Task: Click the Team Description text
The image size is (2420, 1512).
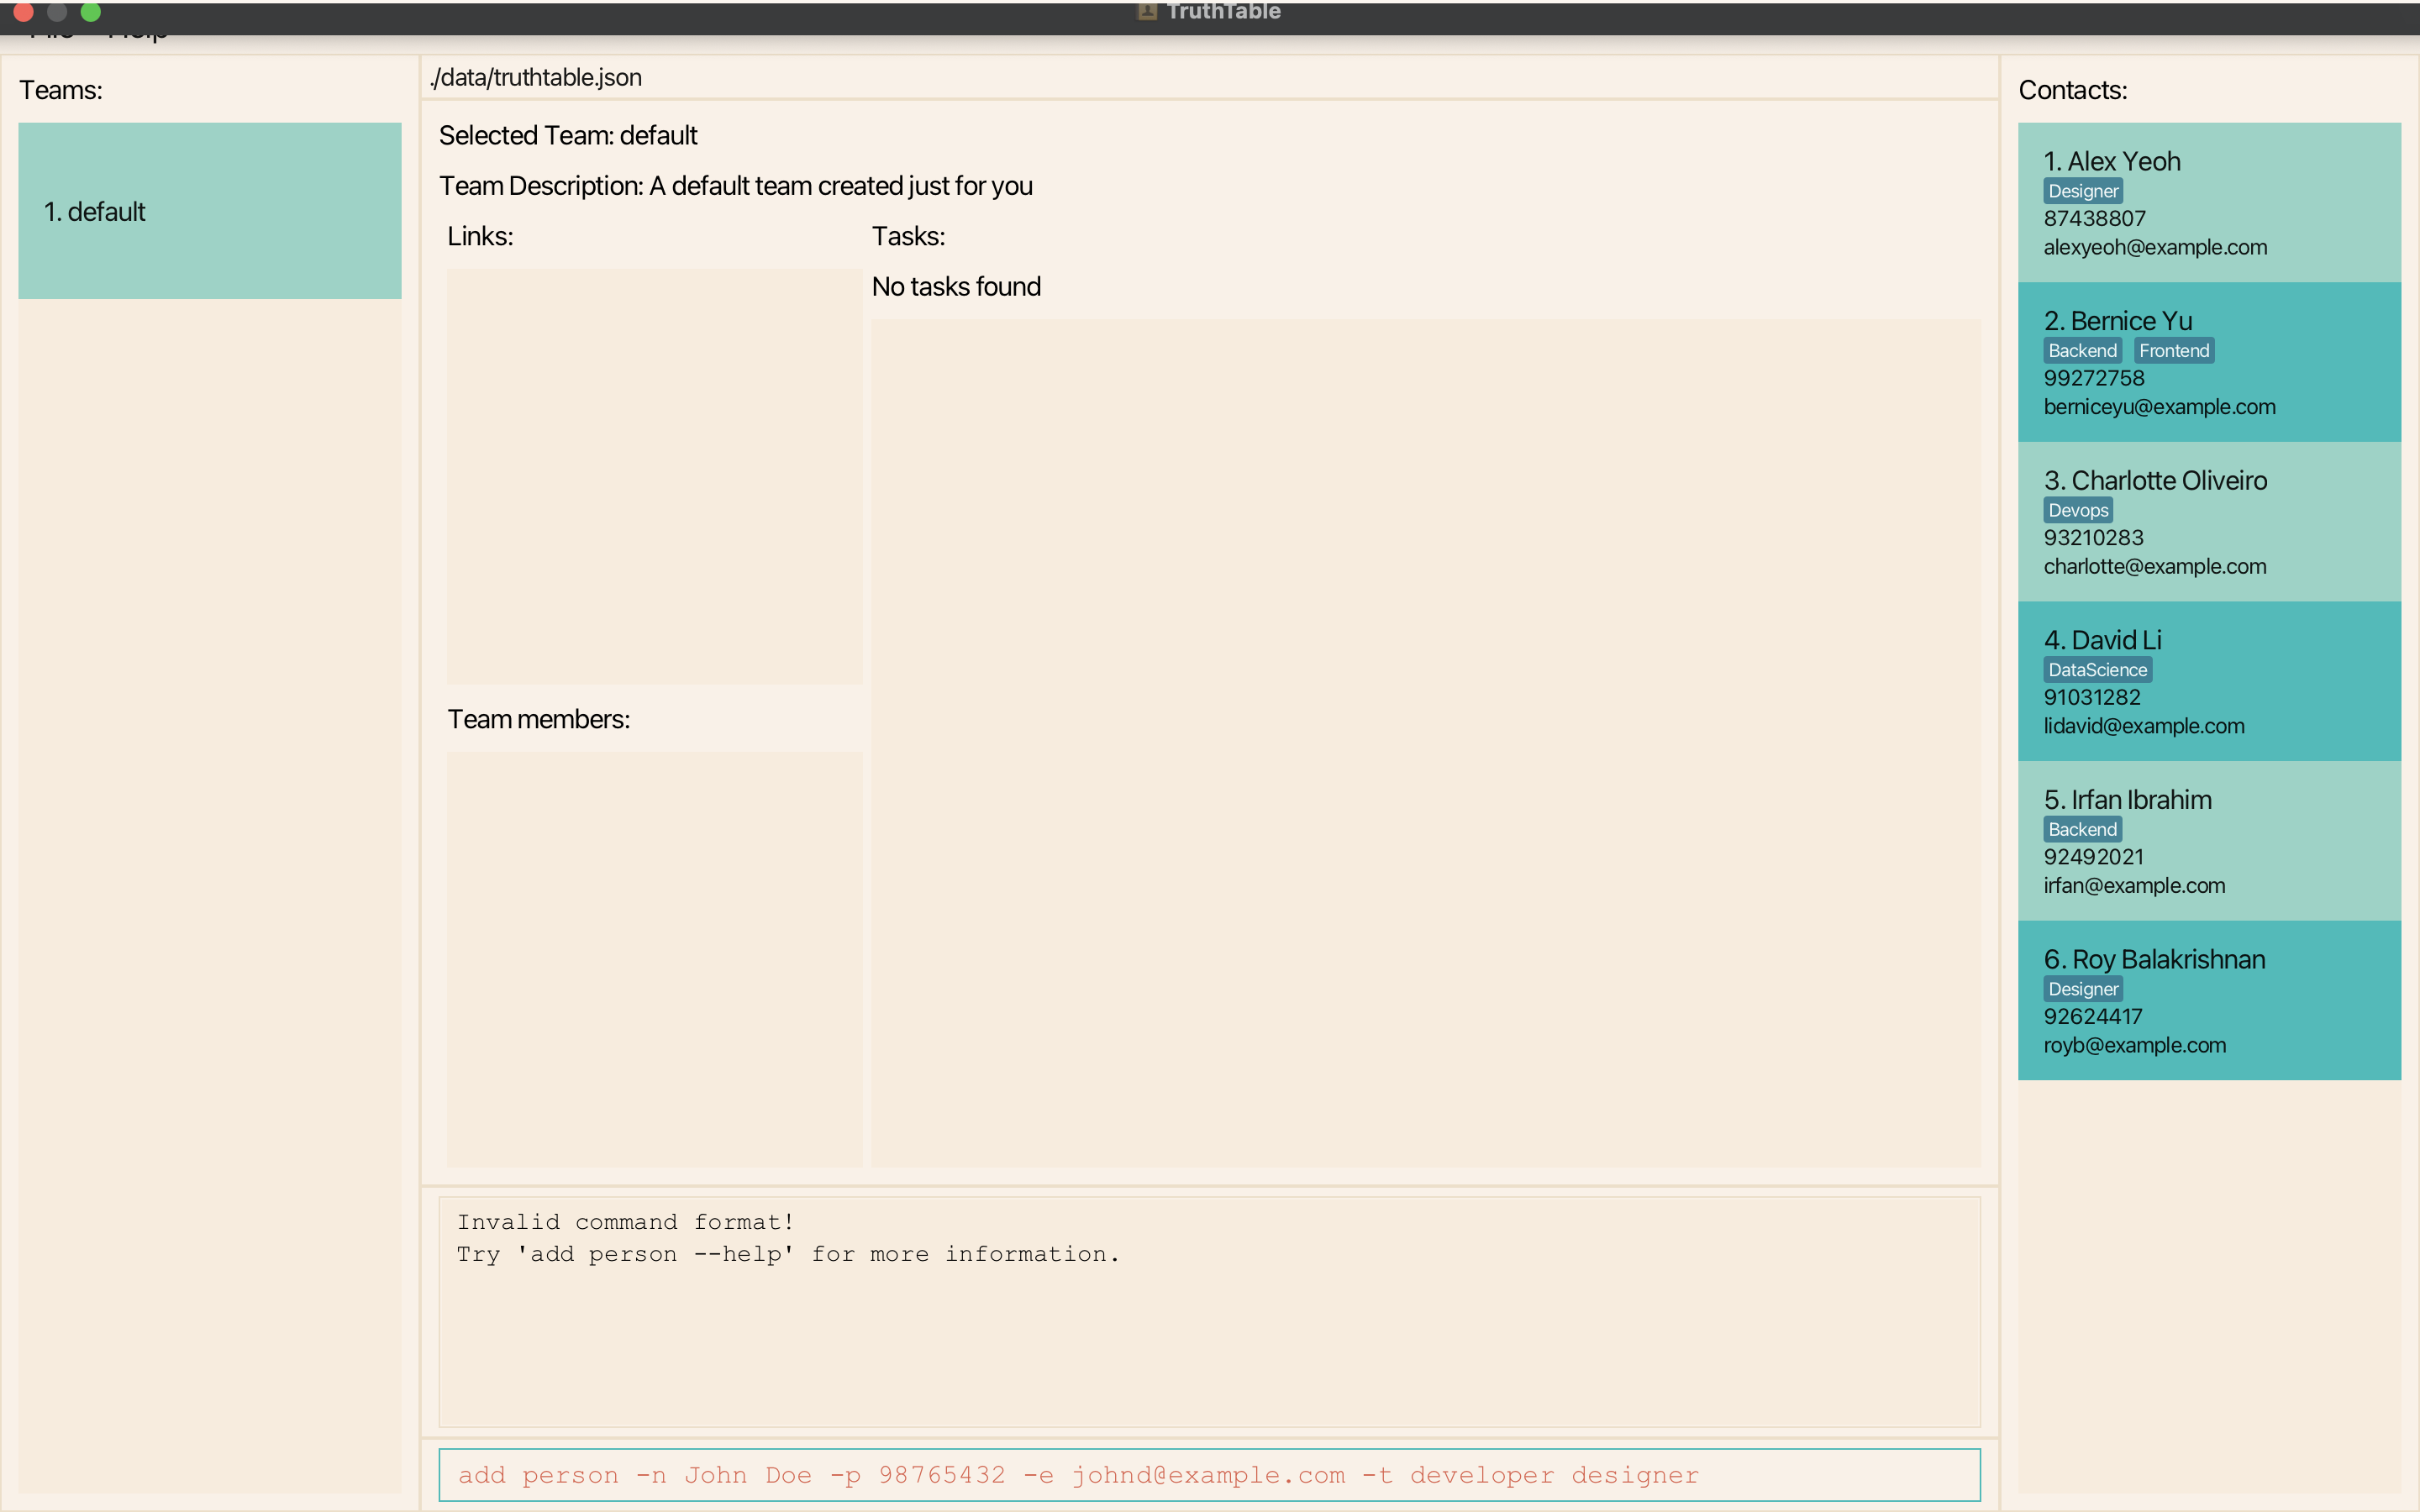Action: [x=736, y=186]
